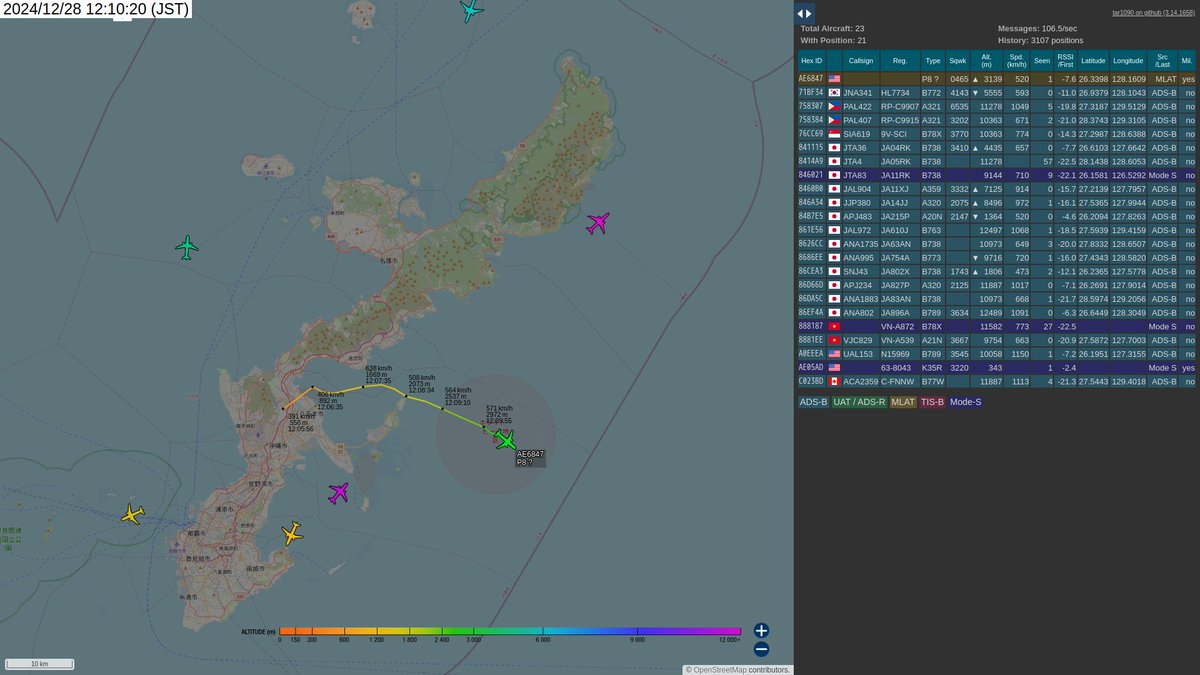This screenshot has height=675, width=1200.
Task: Sort the table by Reg. column
Action: pyautogui.click(x=900, y=61)
